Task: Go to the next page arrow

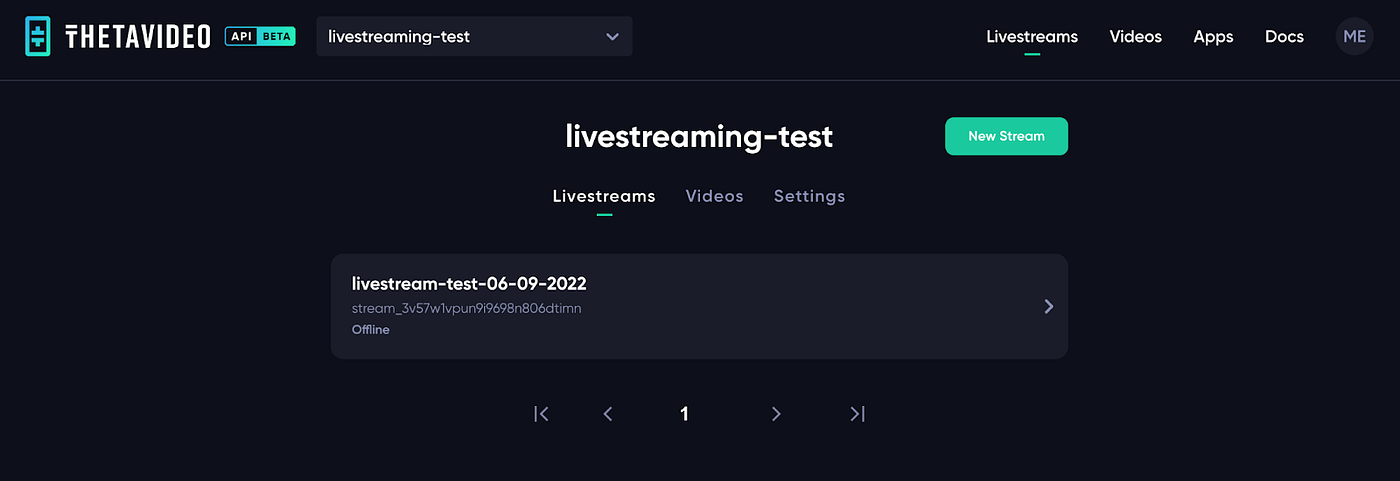Action: tap(776, 414)
